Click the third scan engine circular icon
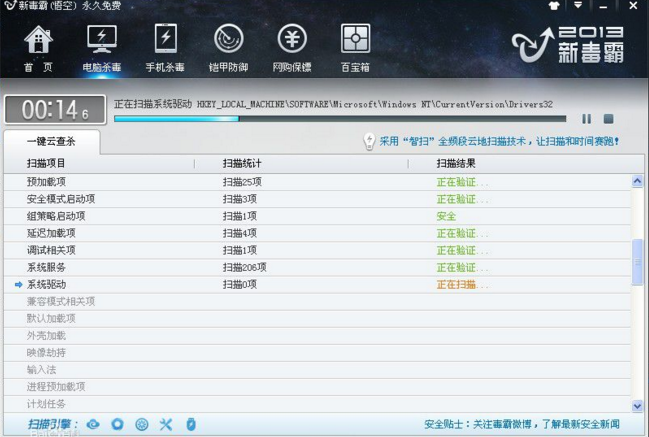This screenshot has width=649, height=437. [x=142, y=424]
